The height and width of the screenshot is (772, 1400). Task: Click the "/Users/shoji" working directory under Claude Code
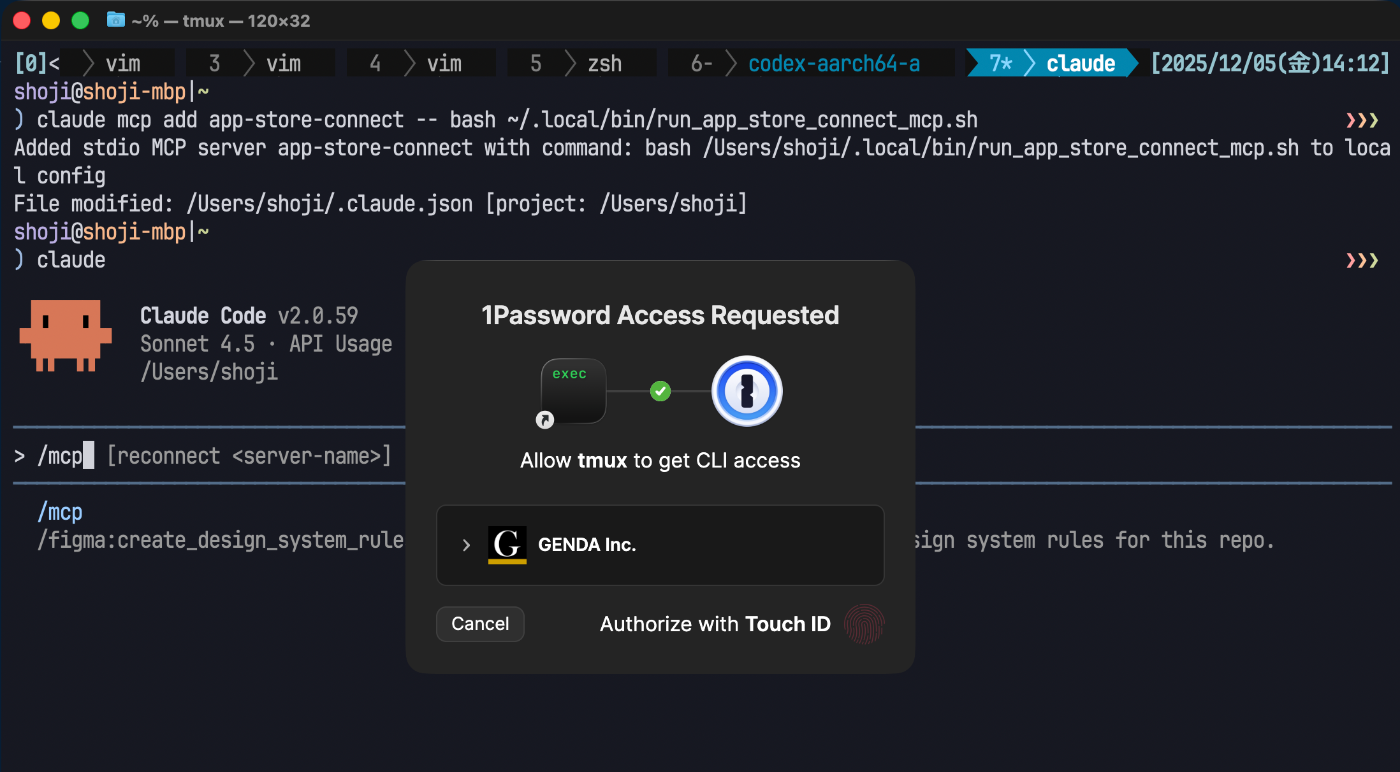[x=209, y=372]
